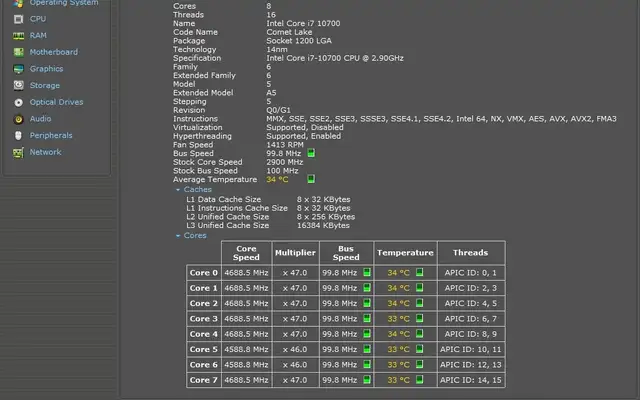
Task: Open the Graphics monitor icon
Action: pyautogui.click(x=19, y=69)
